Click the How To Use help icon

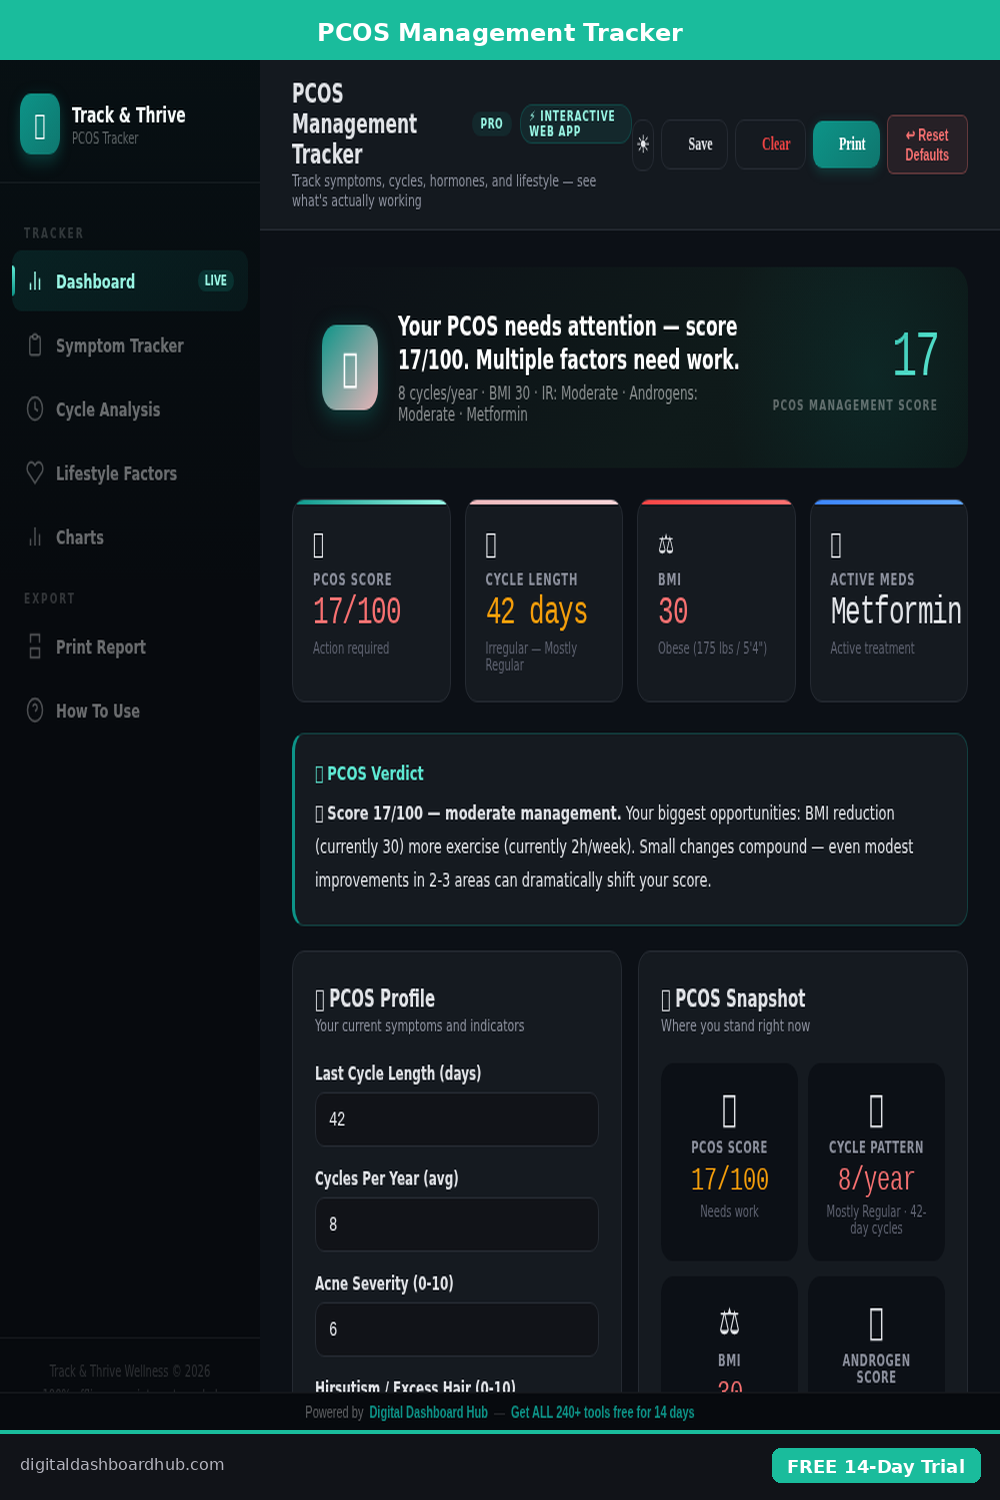(35, 711)
